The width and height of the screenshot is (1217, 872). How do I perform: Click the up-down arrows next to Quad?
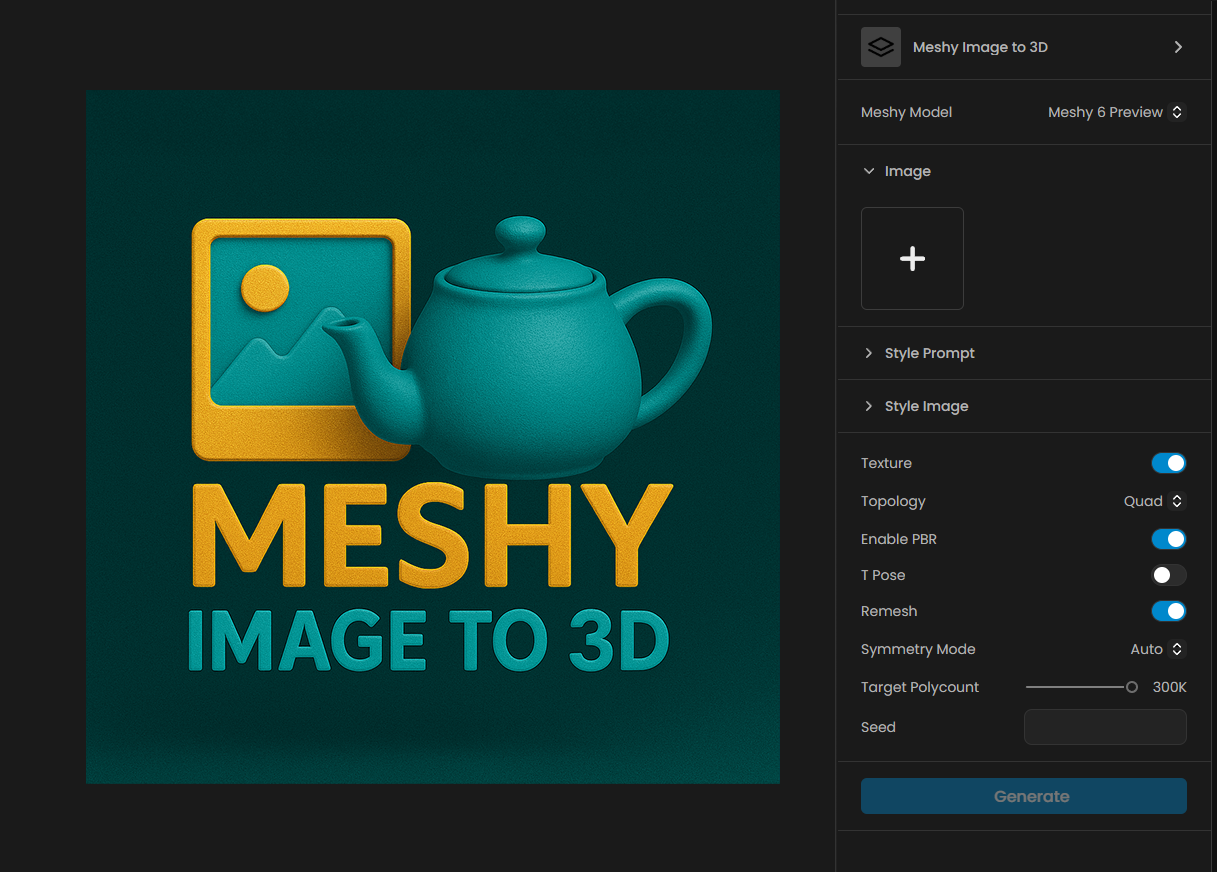pyautogui.click(x=1177, y=501)
